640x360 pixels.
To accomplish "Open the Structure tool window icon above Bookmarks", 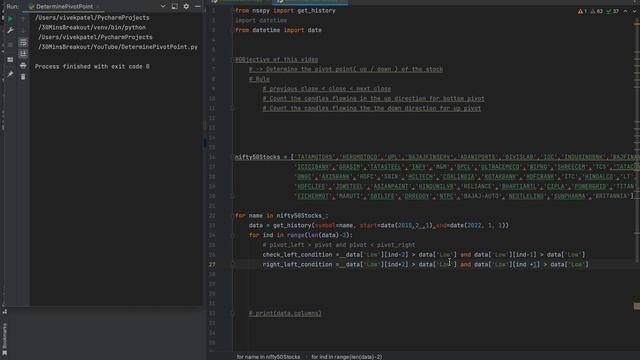I will (x=4, y=311).
